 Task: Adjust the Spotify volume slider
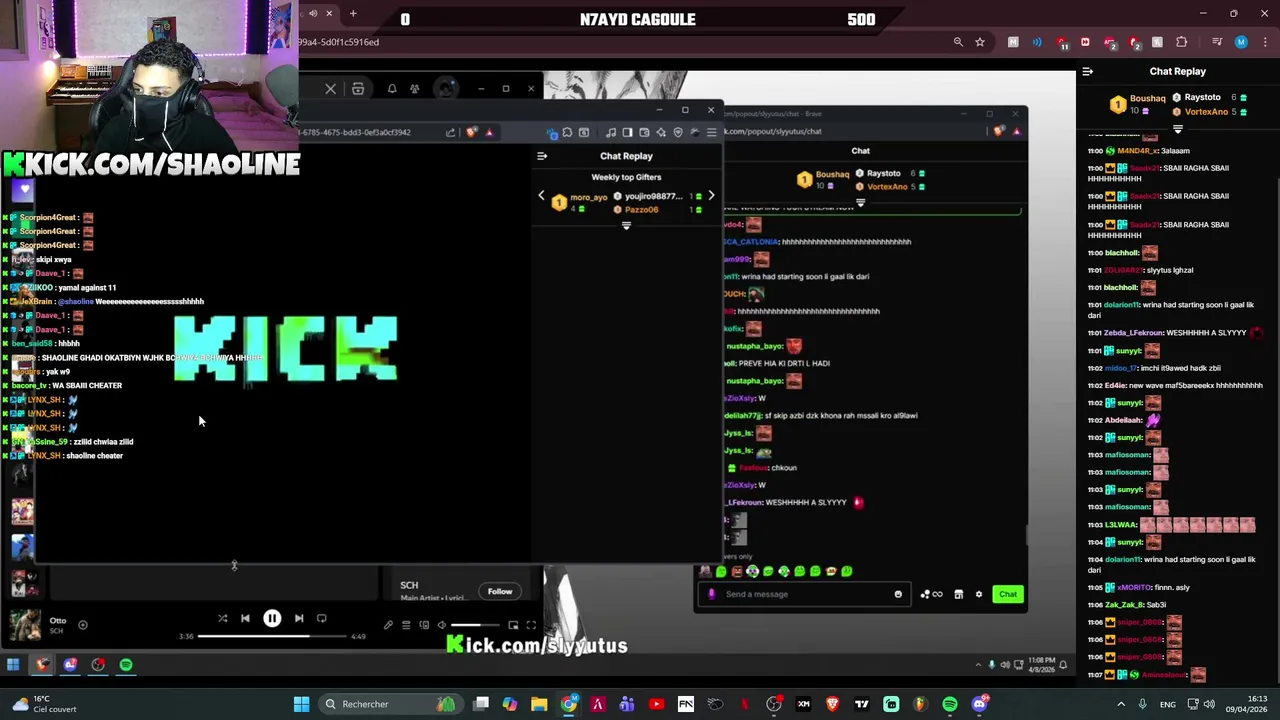[x=474, y=626]
